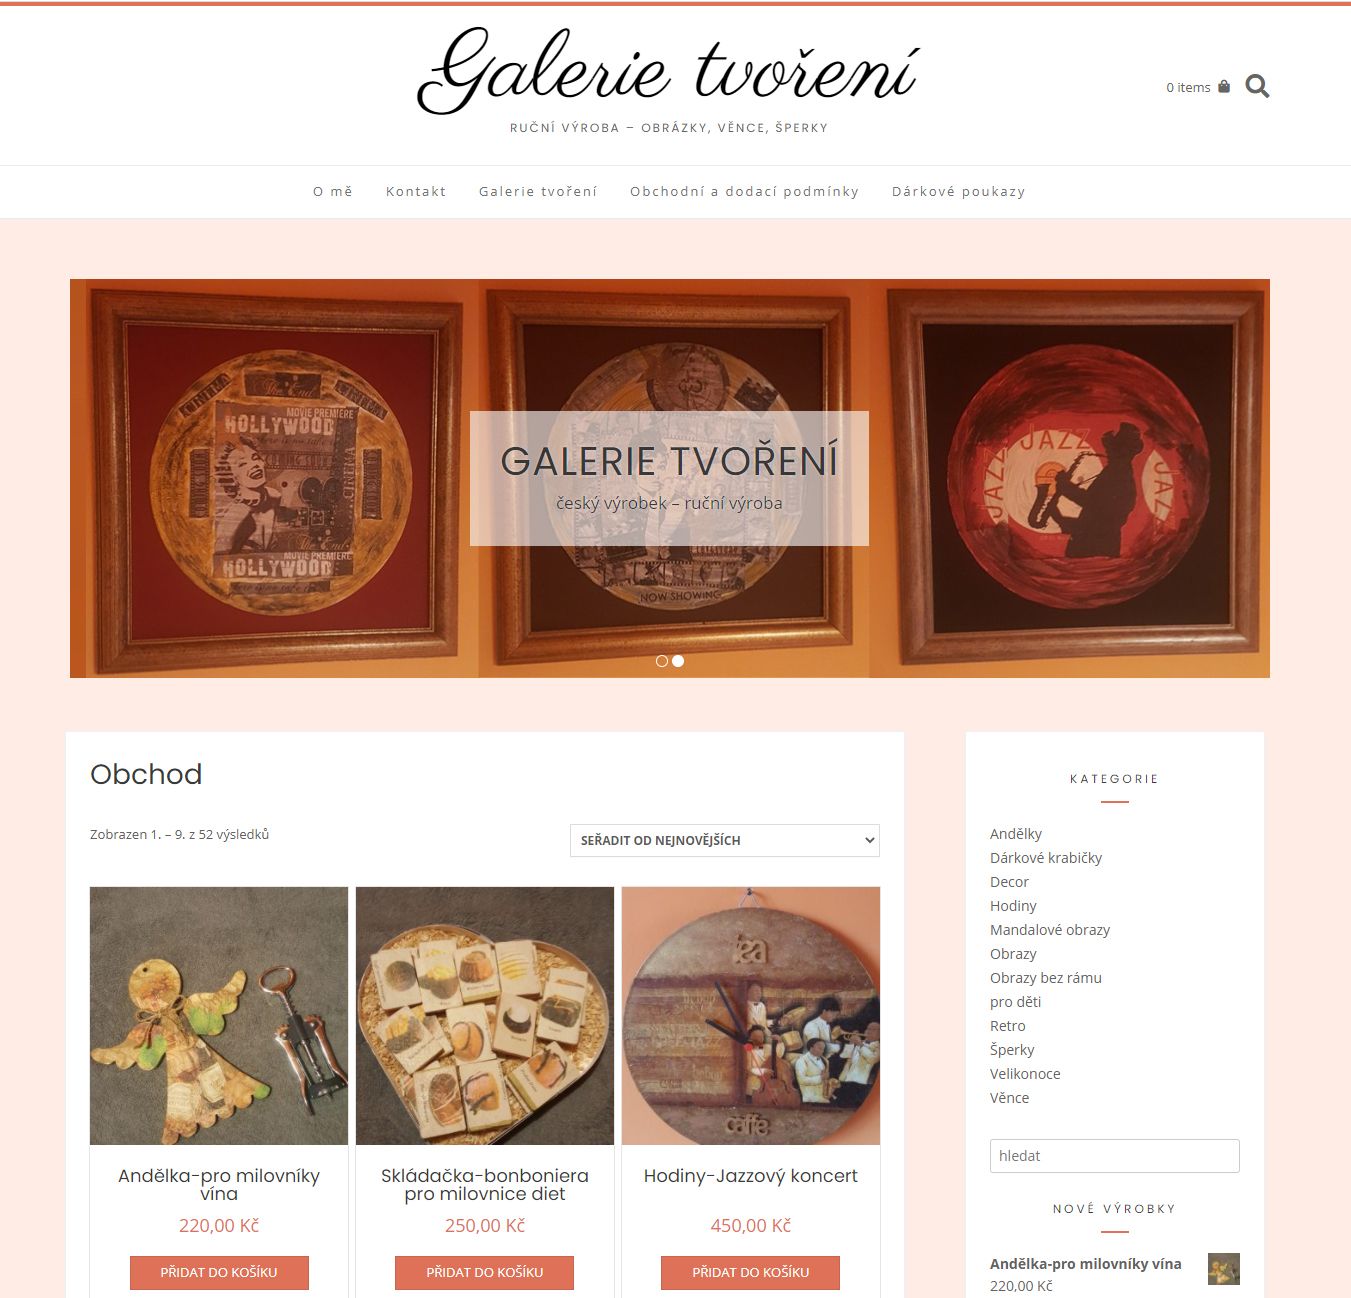Select the first slider dot indicator
The width and height of the screenshot is (1351, 1298).
pyautogui.click(x=662, y=661)
